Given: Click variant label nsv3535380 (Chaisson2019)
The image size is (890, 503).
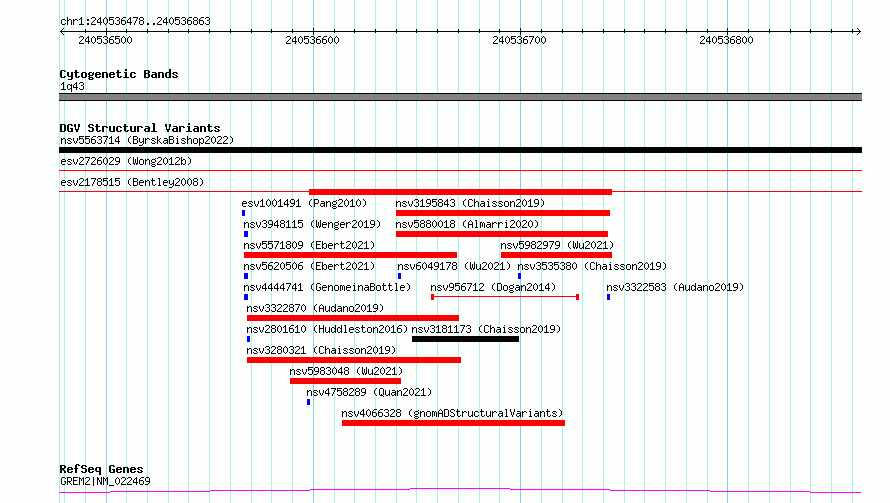Looking at the screenshot, I should coord(592,266).
